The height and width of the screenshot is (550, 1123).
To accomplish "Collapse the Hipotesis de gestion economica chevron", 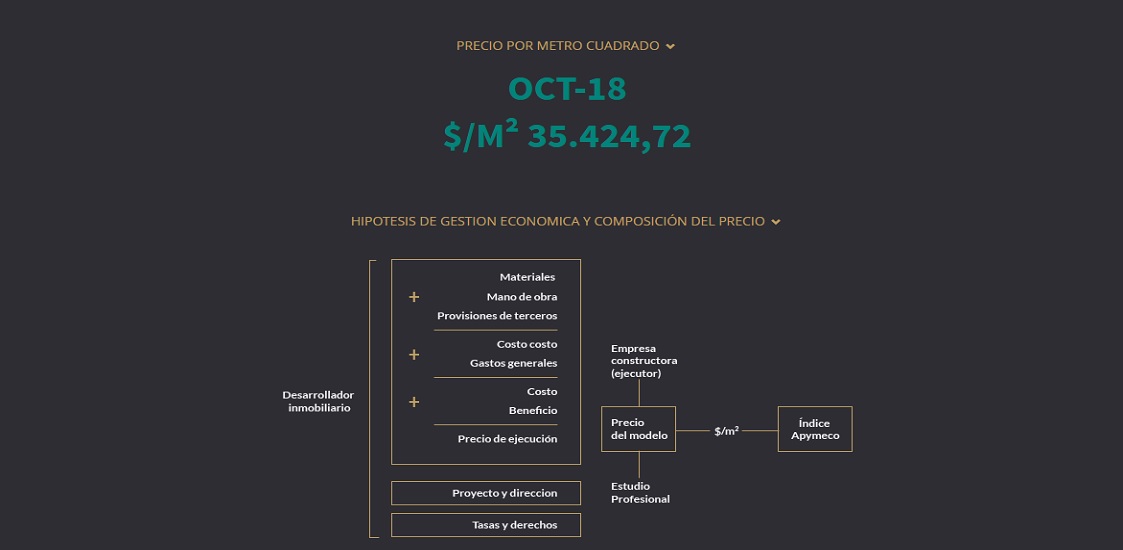I will click(776, 222).
